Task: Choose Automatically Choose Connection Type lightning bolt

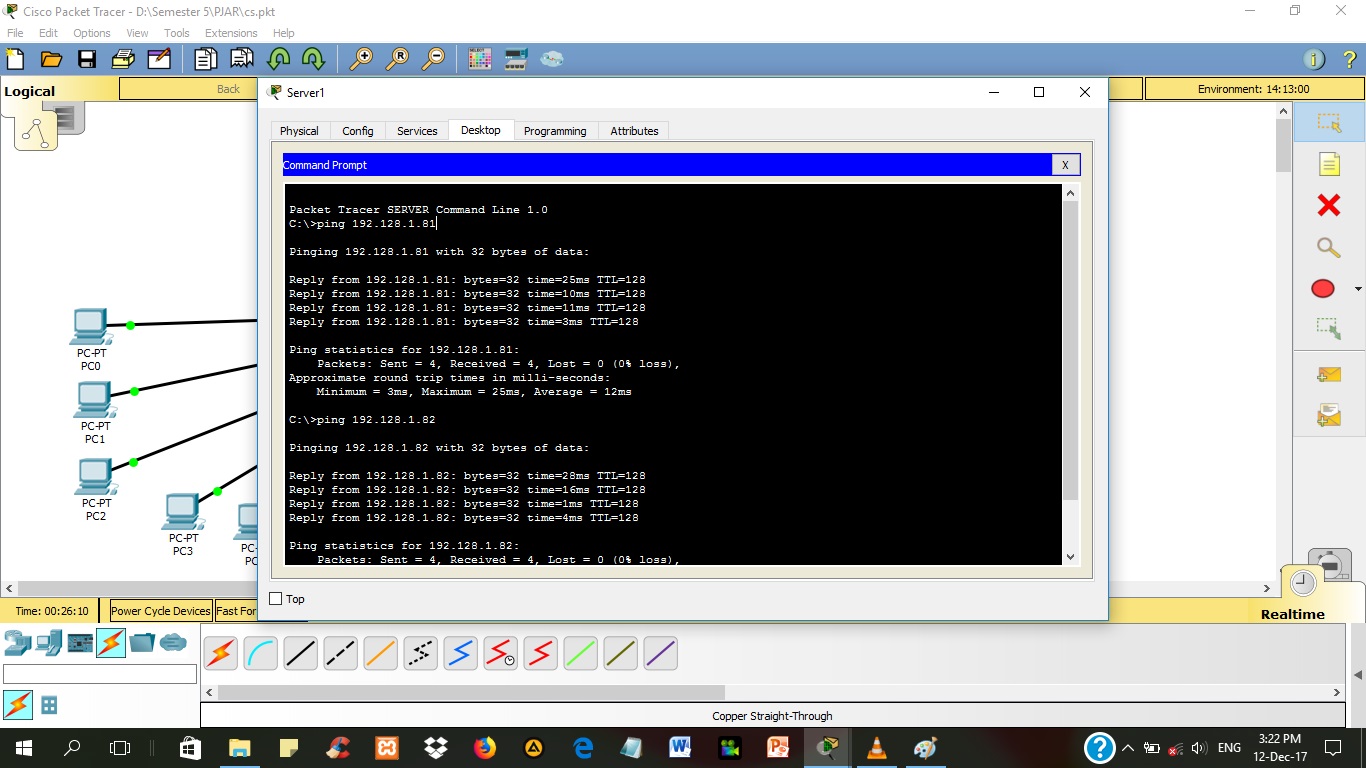Action: pyautogui.click(x=220, y=653)
